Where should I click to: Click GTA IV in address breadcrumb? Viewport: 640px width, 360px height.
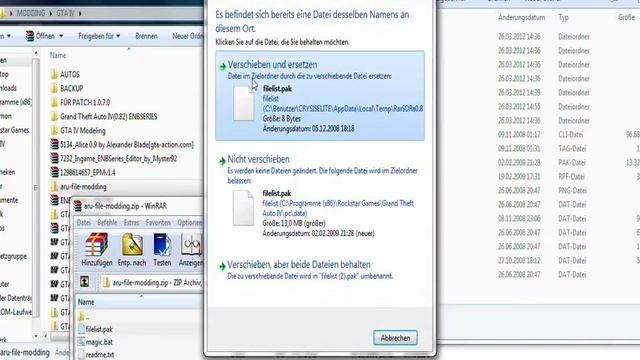pyautogui.click(x=65, y=13)
